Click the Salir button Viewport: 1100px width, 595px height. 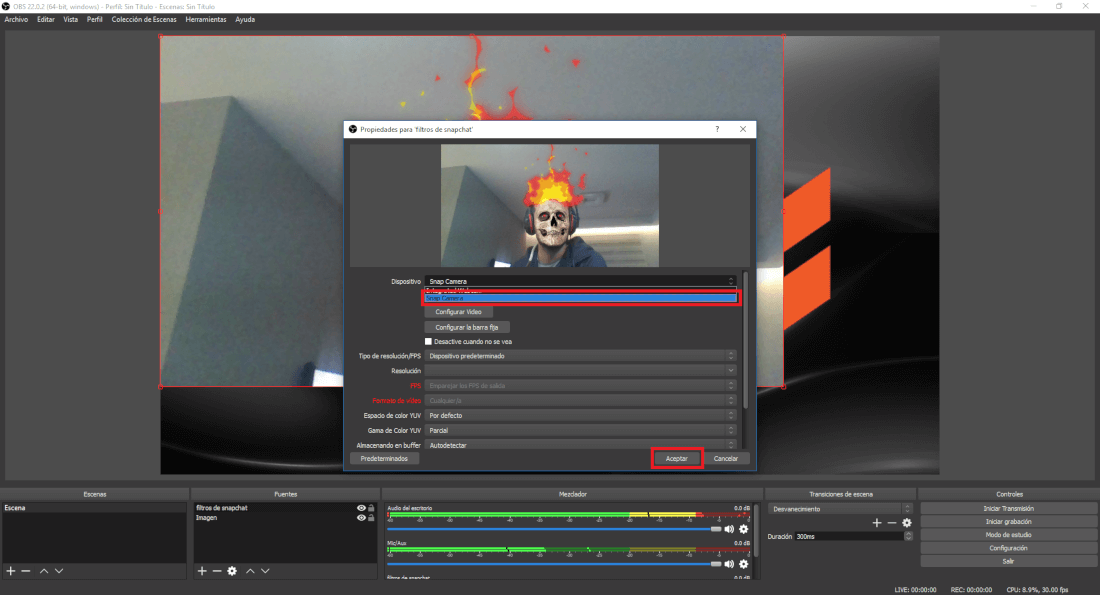tap(1009, 561)
